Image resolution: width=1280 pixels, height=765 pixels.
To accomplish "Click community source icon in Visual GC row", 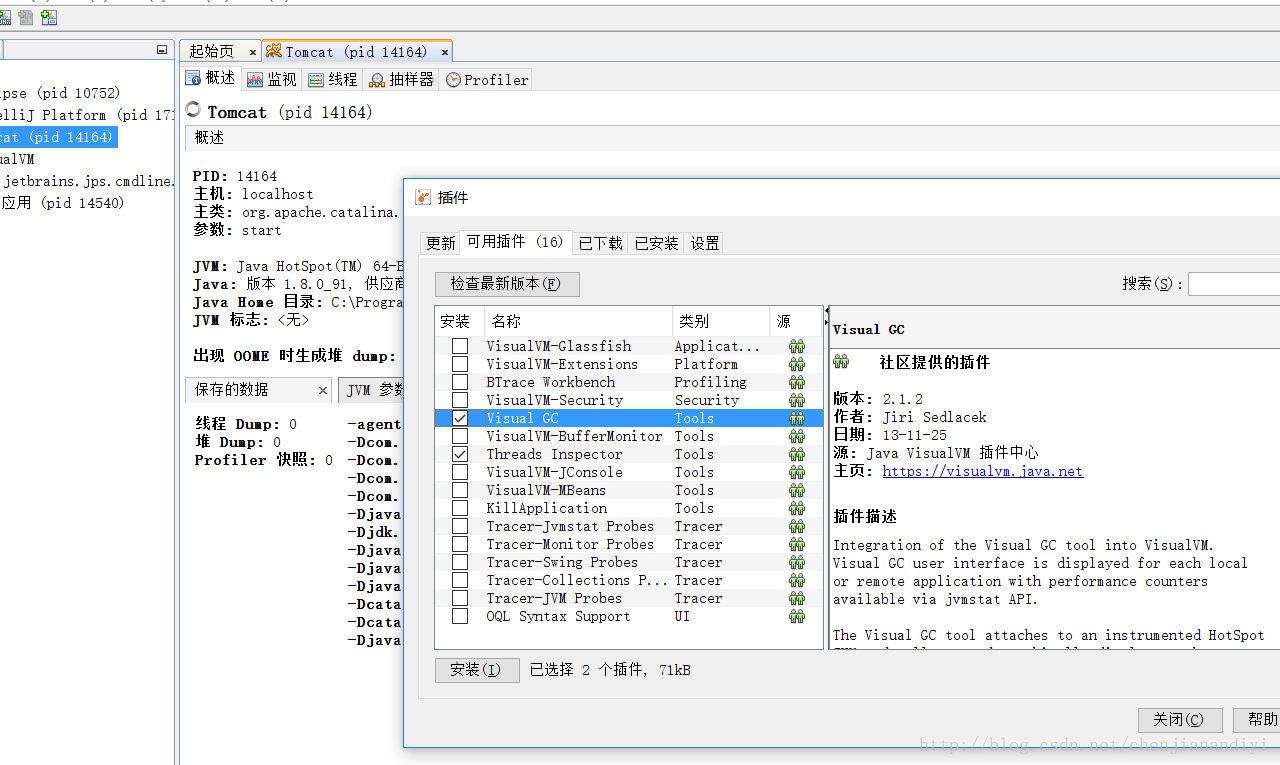I will (x=796, y=418).
